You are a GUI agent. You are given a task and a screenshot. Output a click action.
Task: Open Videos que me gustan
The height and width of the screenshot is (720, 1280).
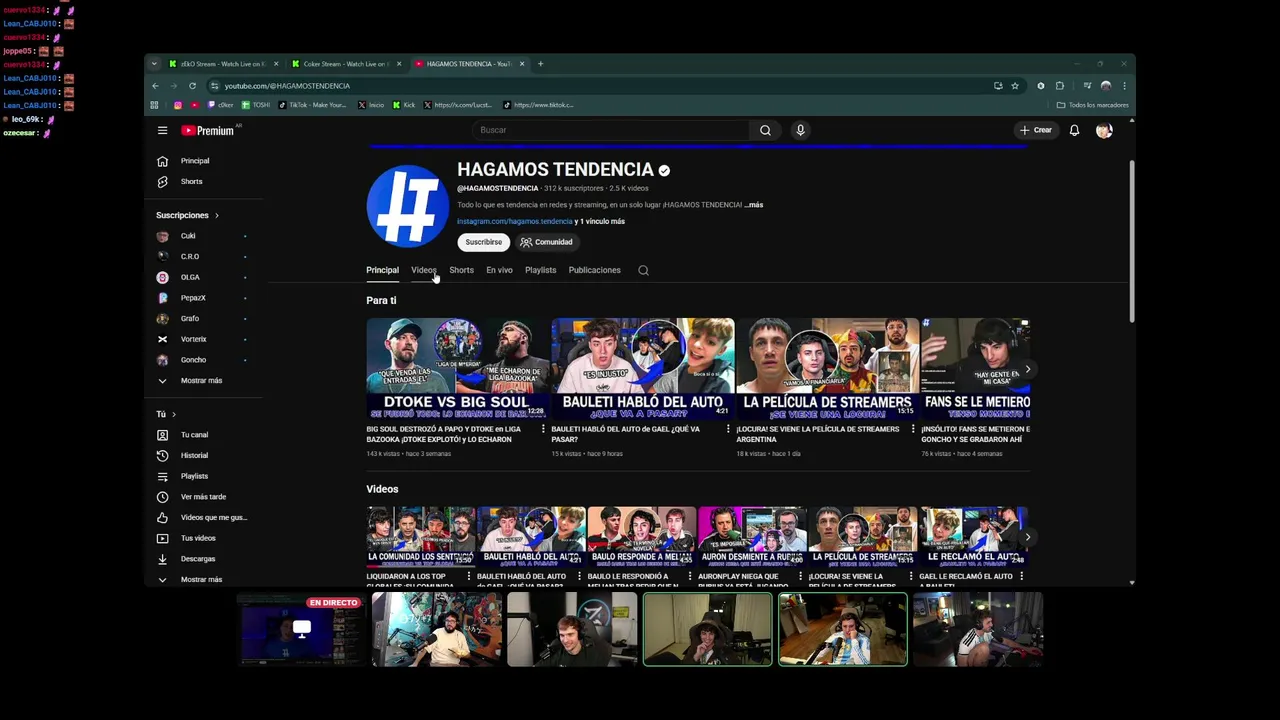pyautogui.click(x=213, y=518)
